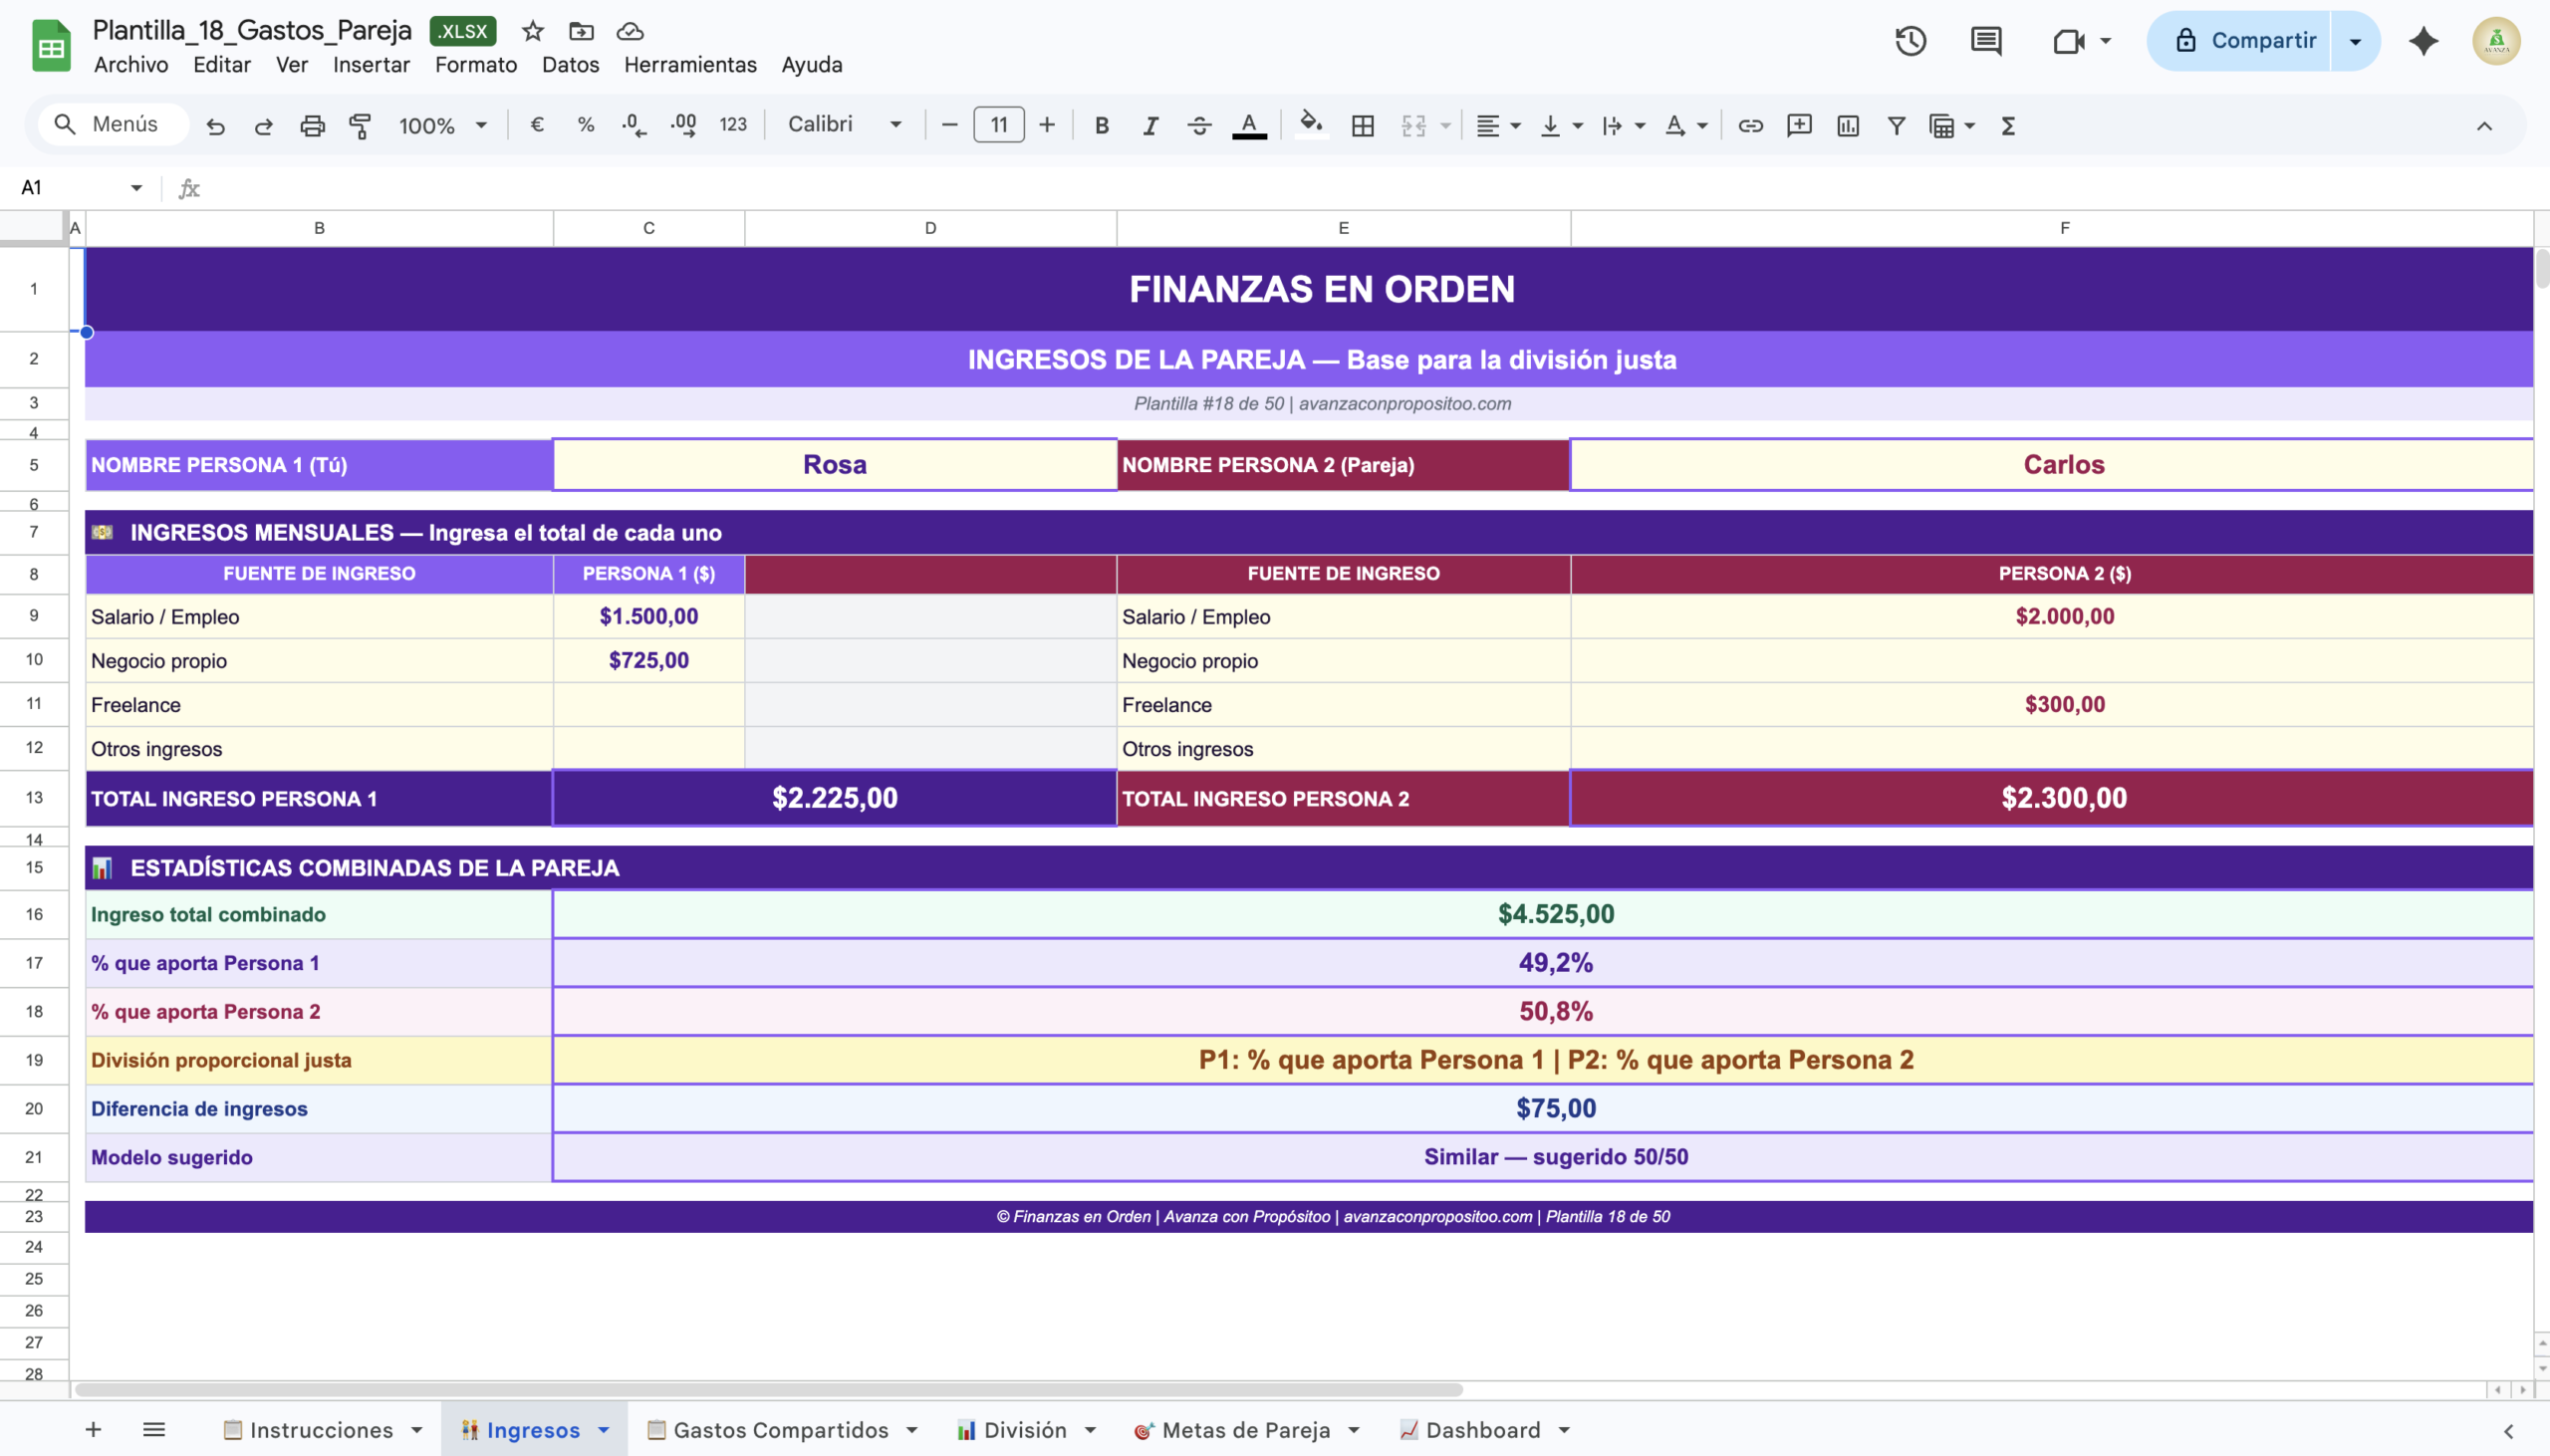This screenshot has height=1456, width=2550.
Task: Click the undo arrow icon
Action: pos(215,126)
